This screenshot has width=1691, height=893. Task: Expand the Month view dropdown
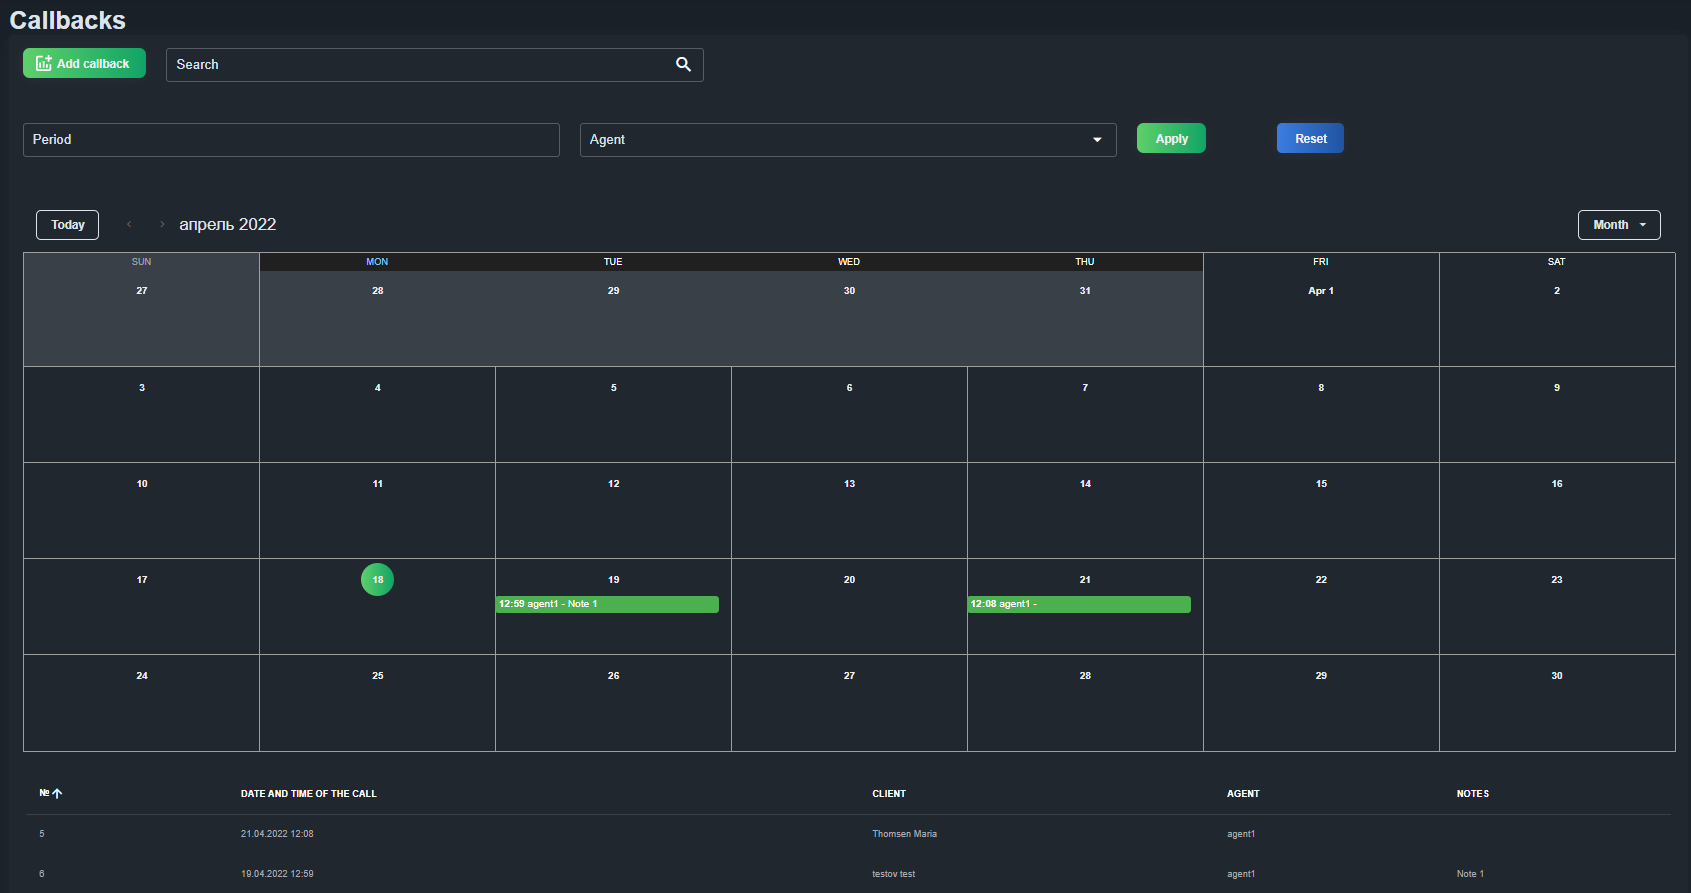[1619, 225]
